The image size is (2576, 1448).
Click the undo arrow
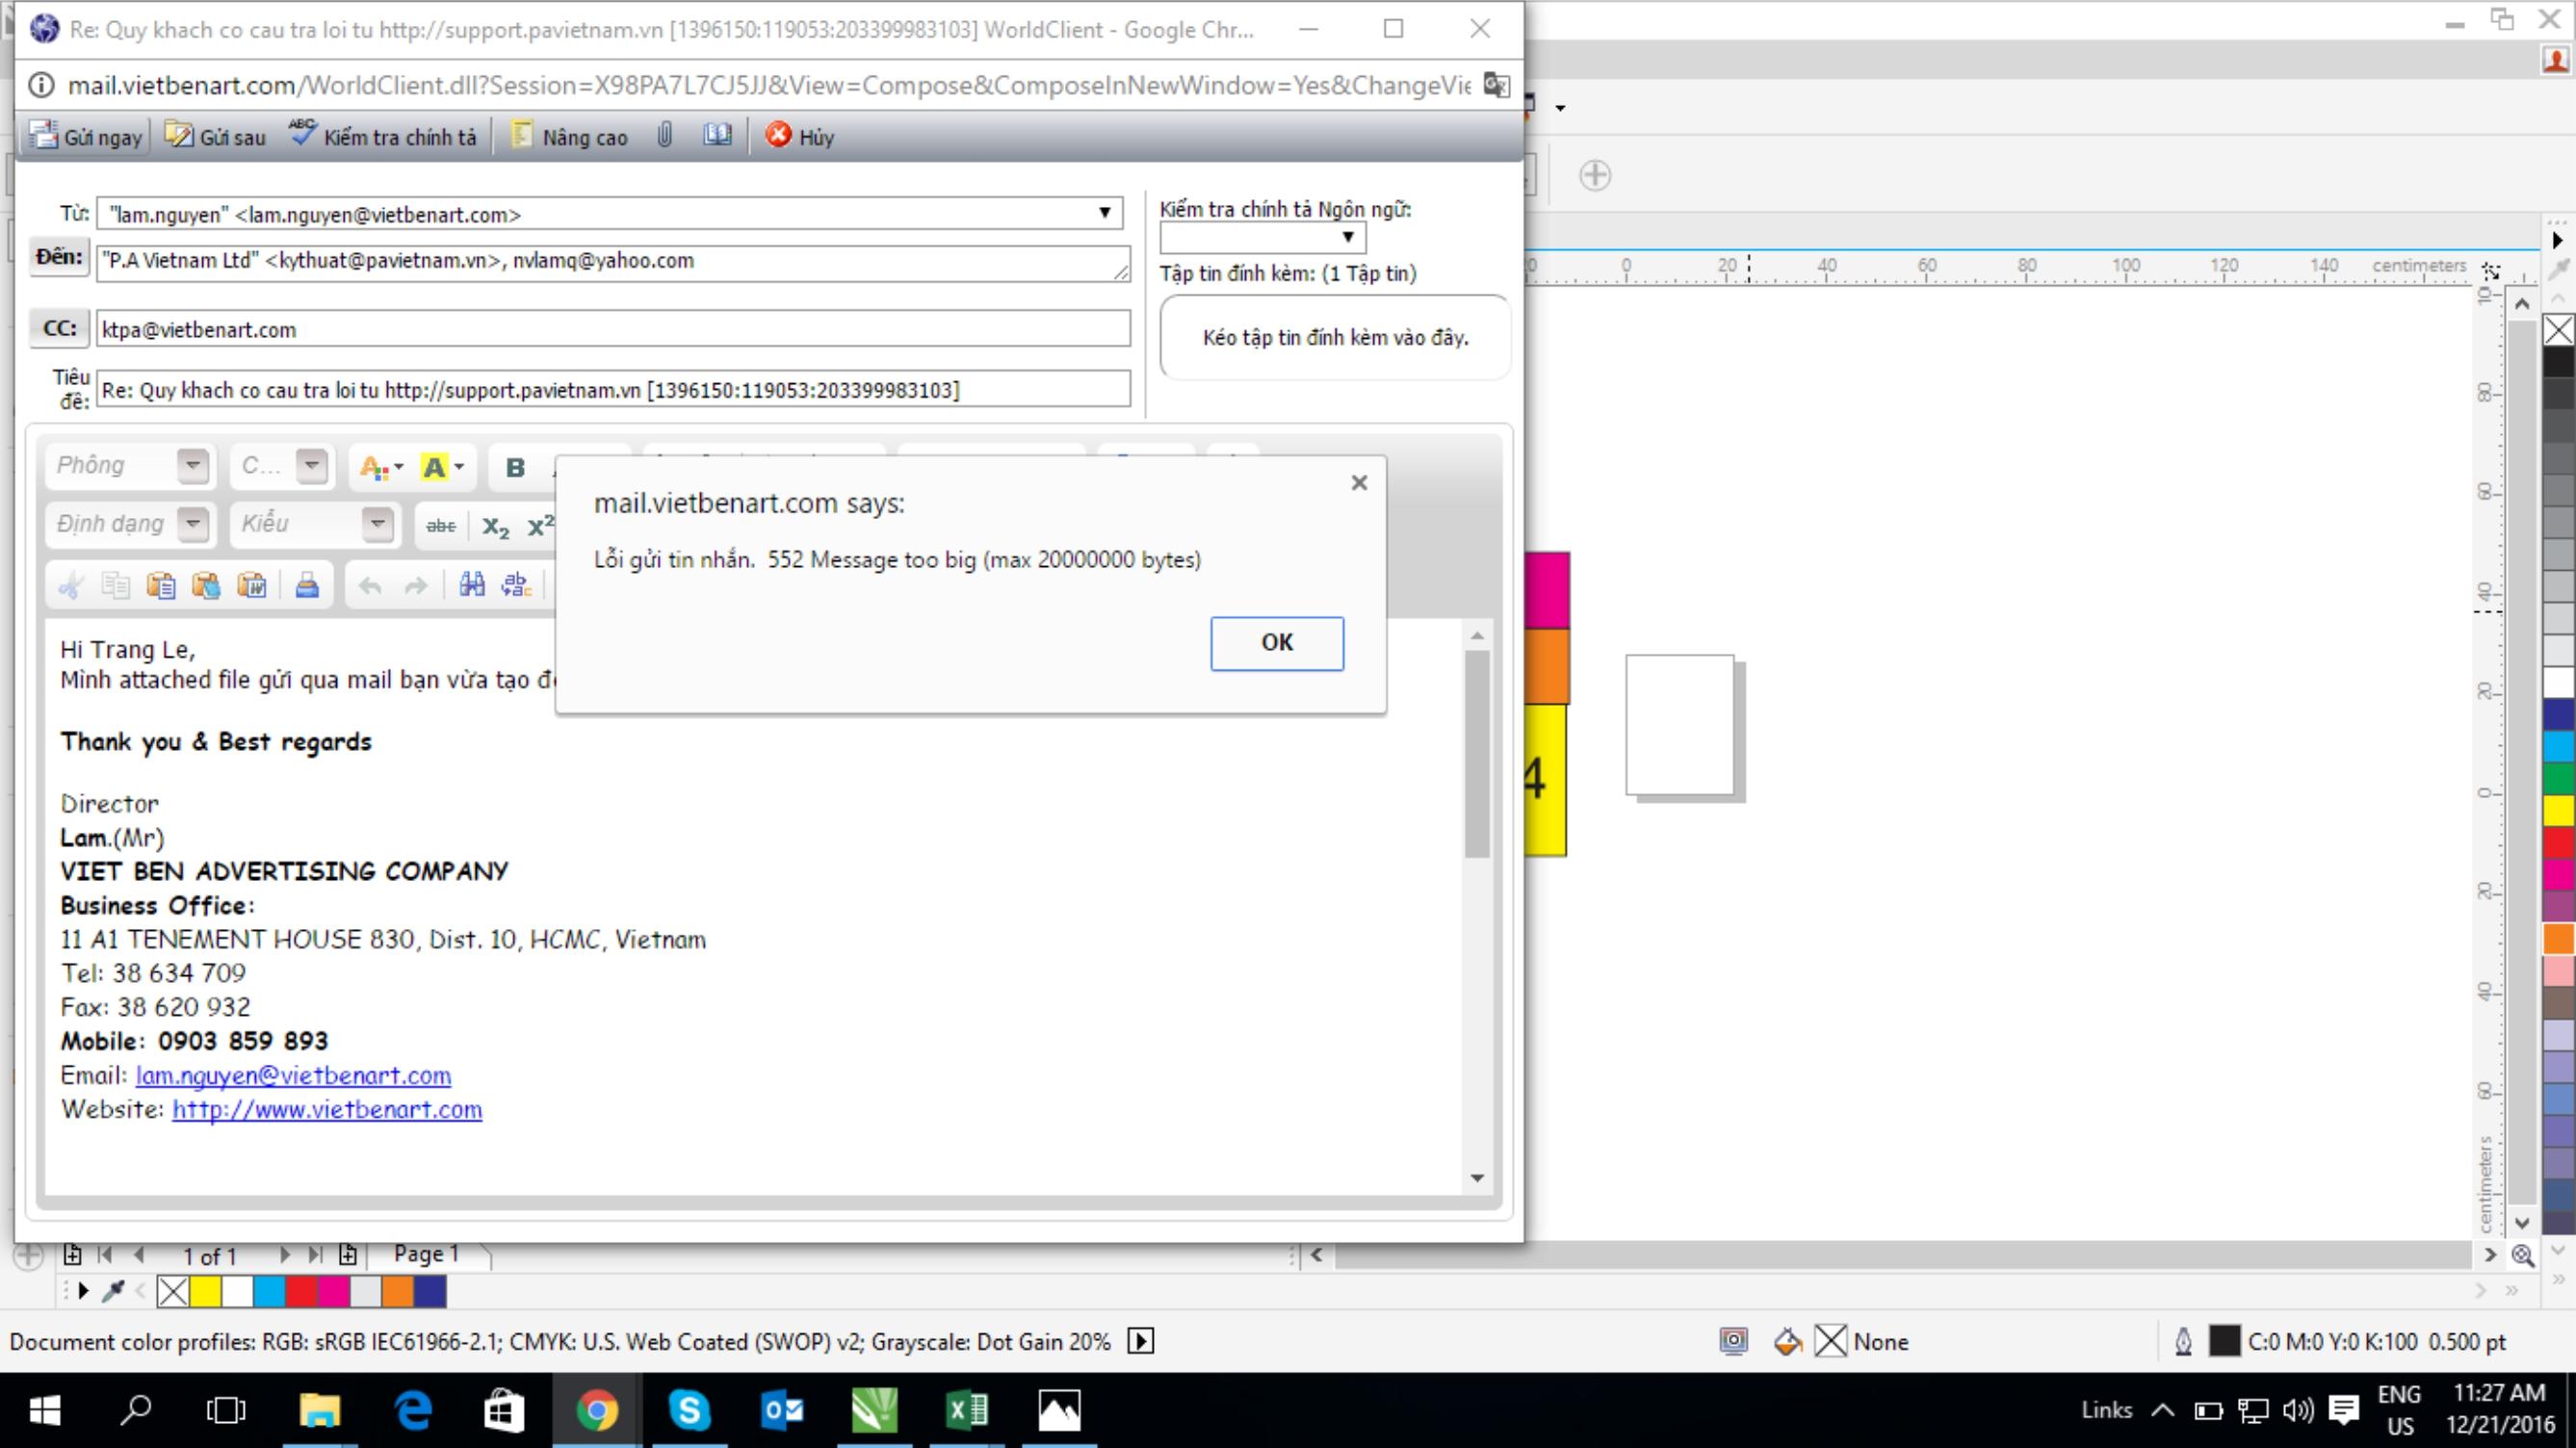(370, 586)
